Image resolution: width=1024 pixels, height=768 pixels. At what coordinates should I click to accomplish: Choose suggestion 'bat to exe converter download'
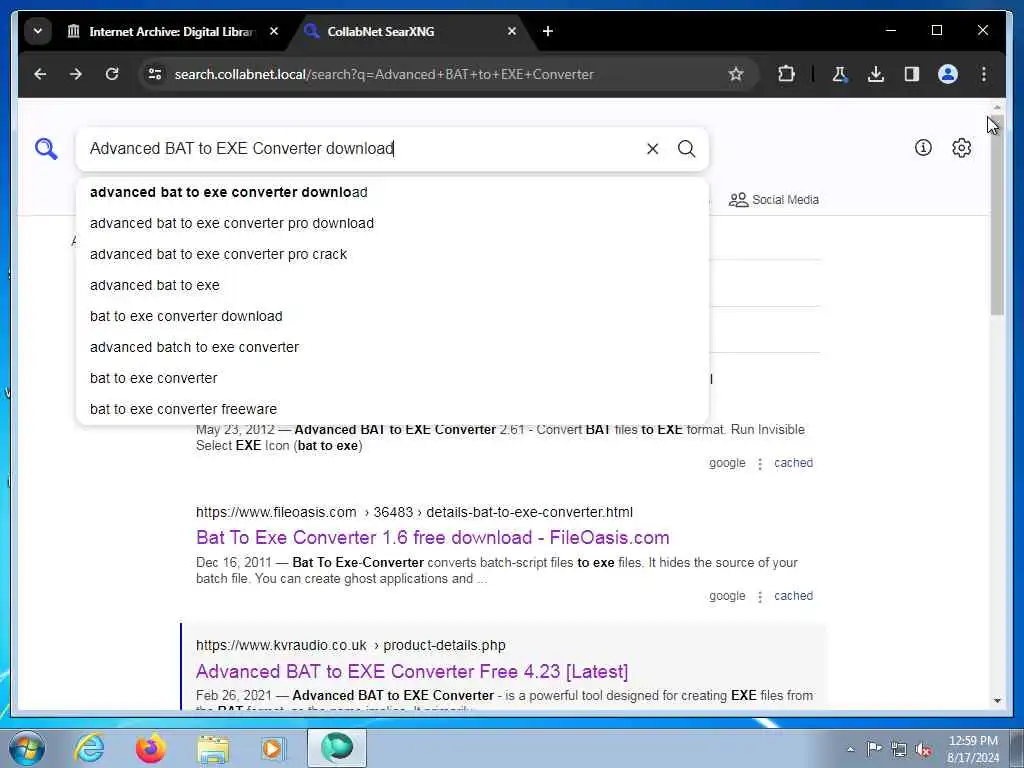(392, 316)
